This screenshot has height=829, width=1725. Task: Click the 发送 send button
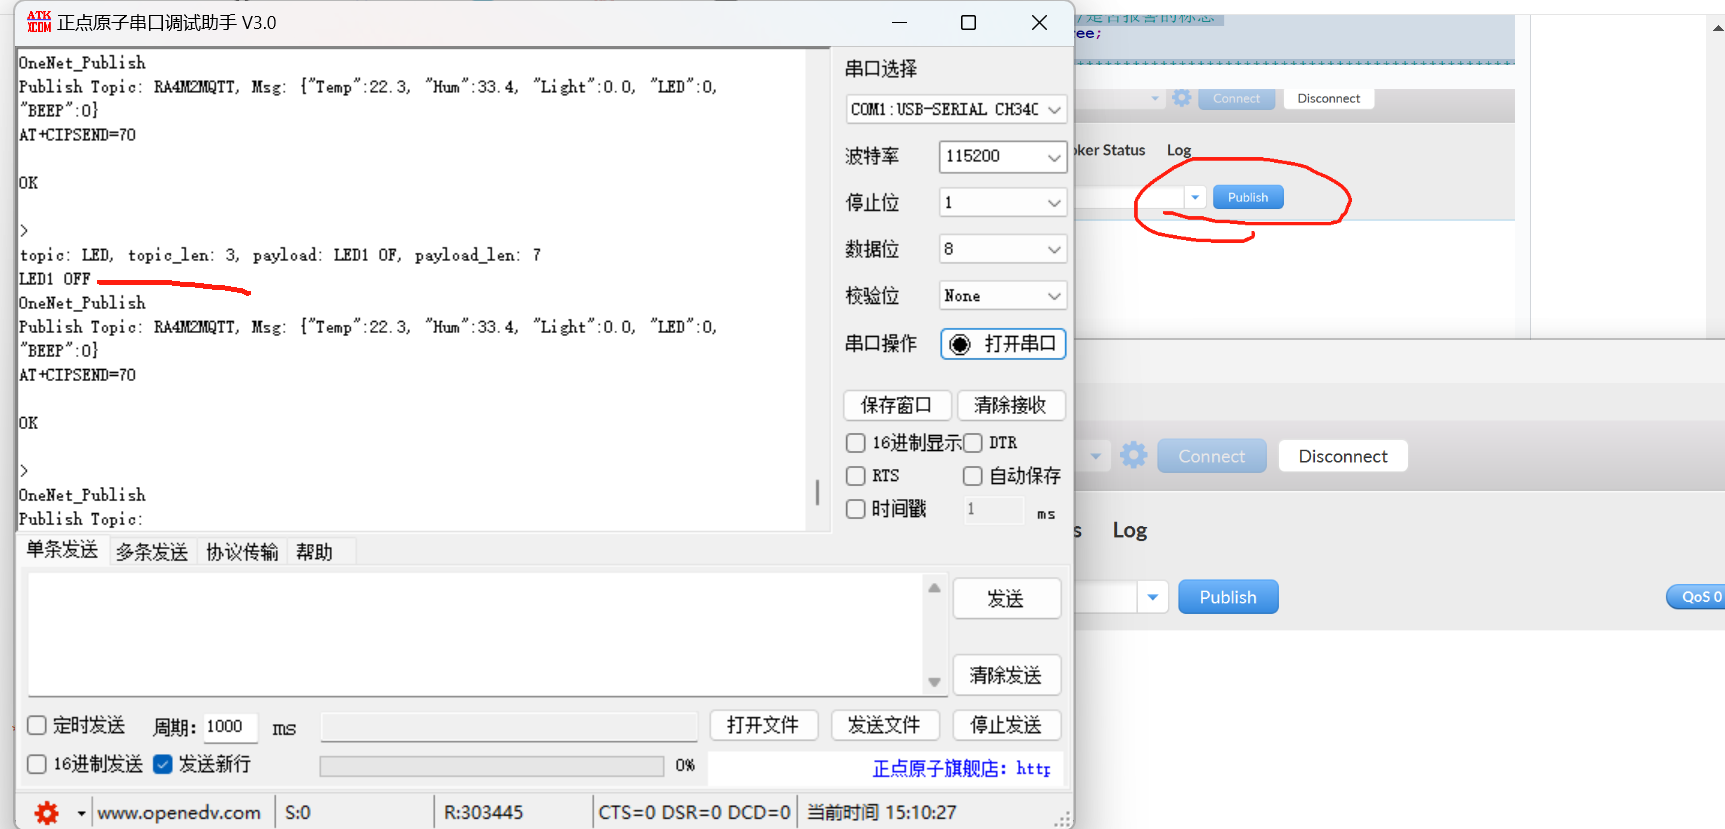click(x=1006, y=599)
